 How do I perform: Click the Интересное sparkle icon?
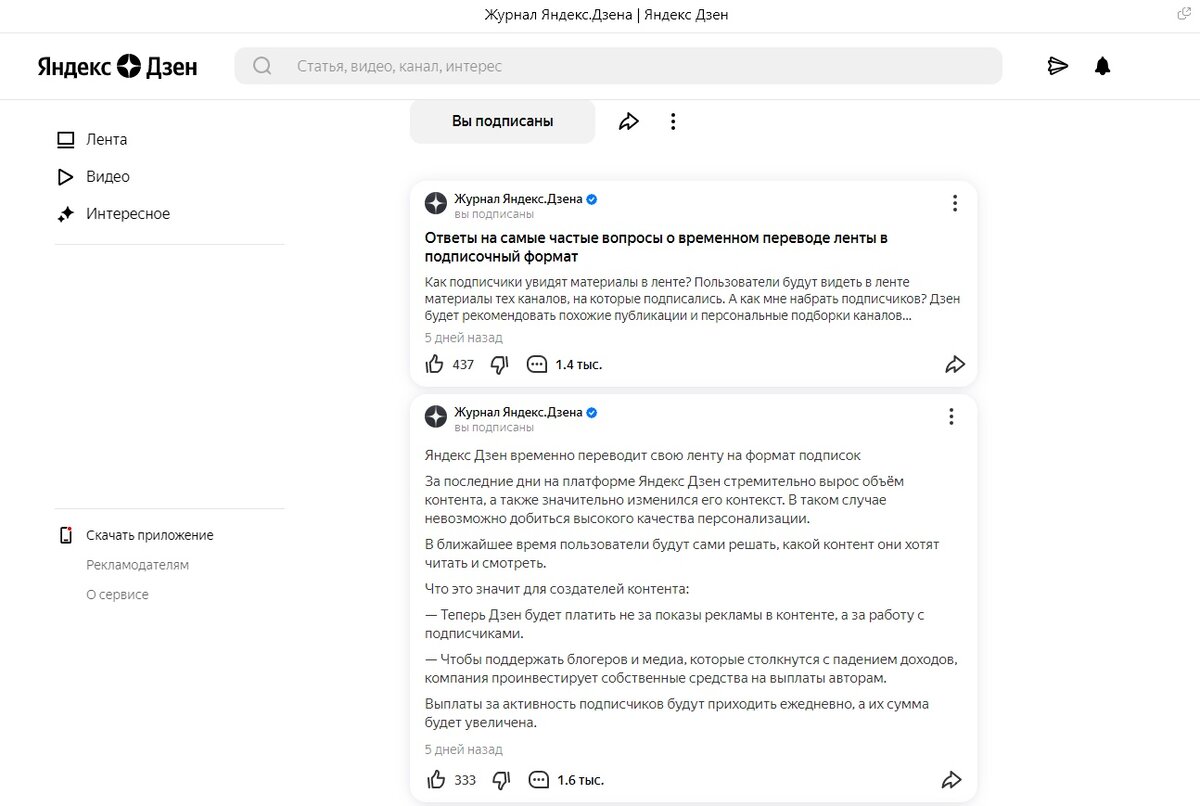pyautogui.click(x=64, y=213)
